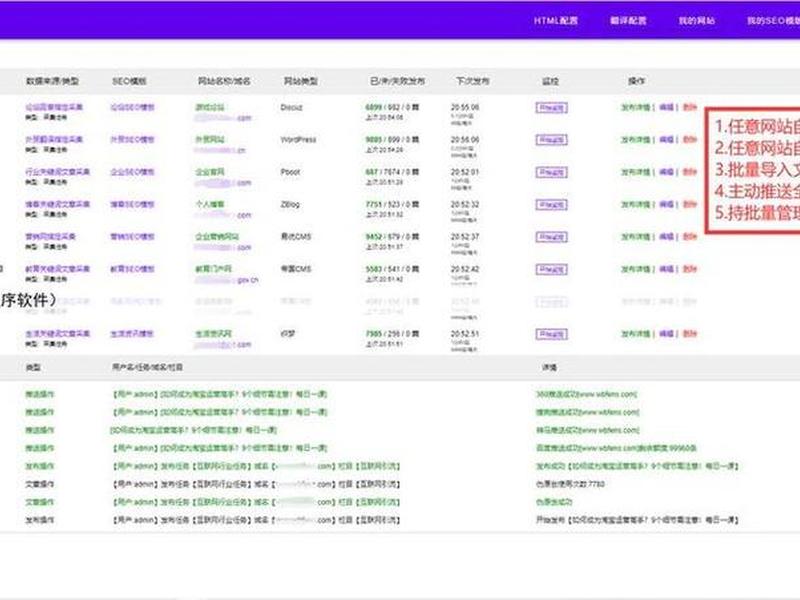Delete the WordPress site task
This screenshot has width=800, height=600.
689,140
